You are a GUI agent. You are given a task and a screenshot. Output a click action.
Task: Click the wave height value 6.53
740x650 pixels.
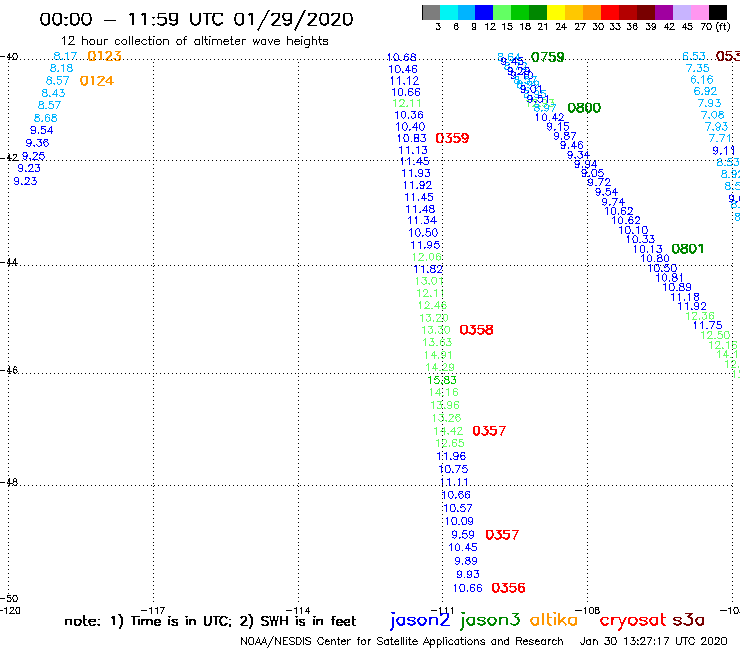(x=694, y=57)
